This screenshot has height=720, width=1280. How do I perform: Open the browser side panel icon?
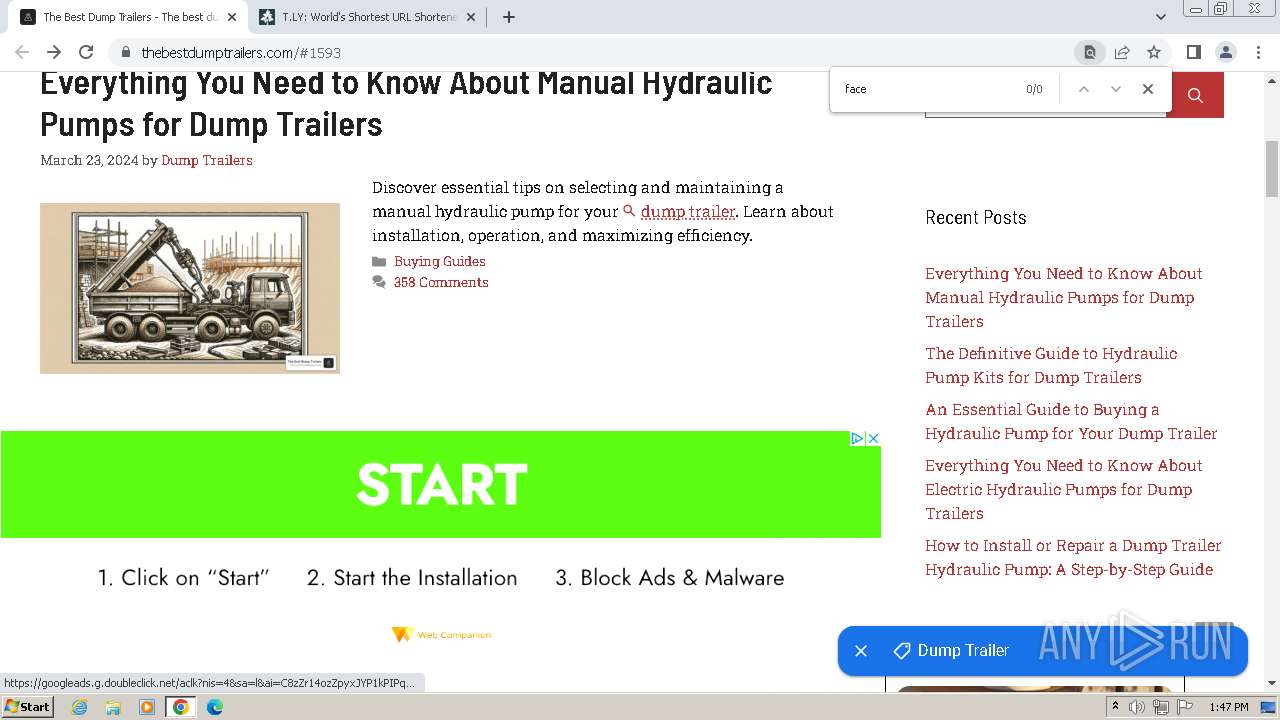1194,52
